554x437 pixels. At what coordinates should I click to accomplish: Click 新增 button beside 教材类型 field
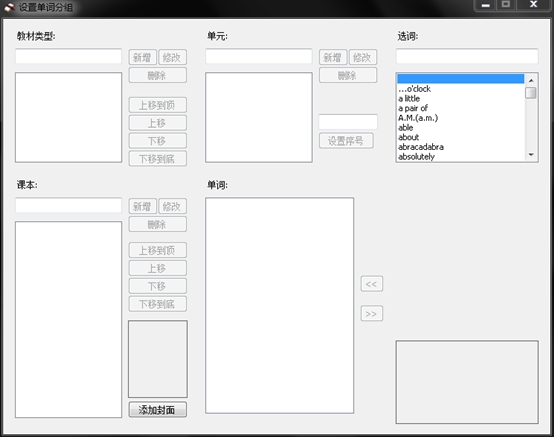tap(142, 57)
